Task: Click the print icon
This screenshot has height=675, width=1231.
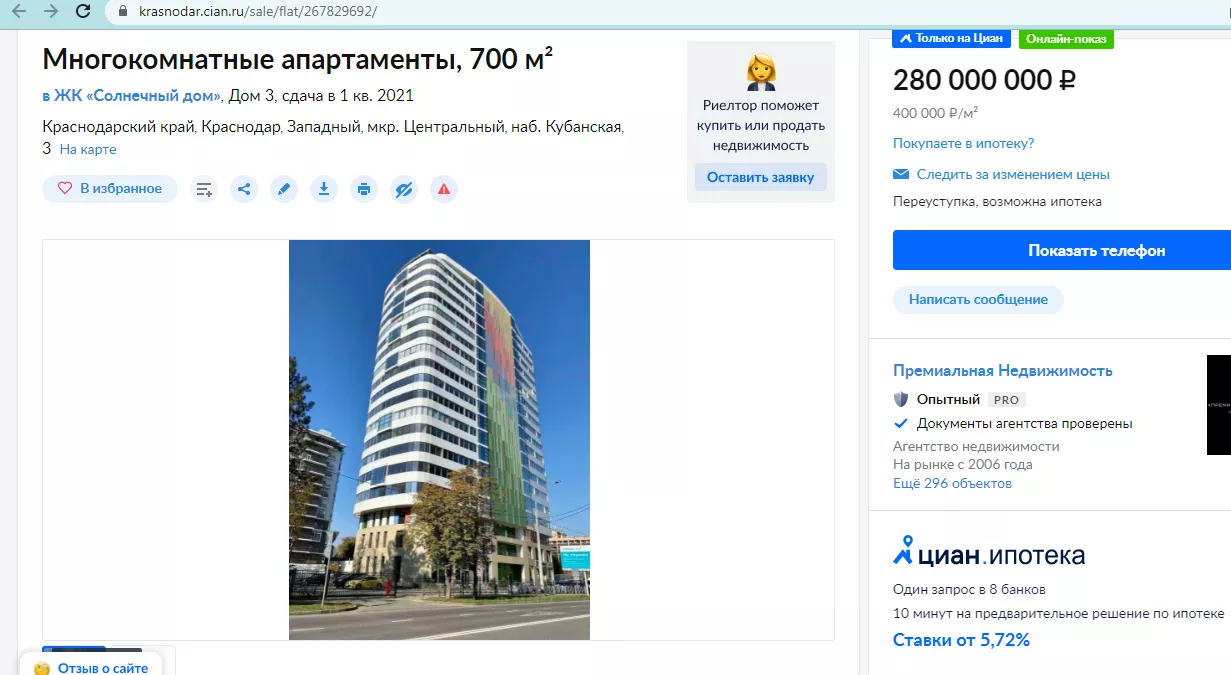Action: point(364,189)
